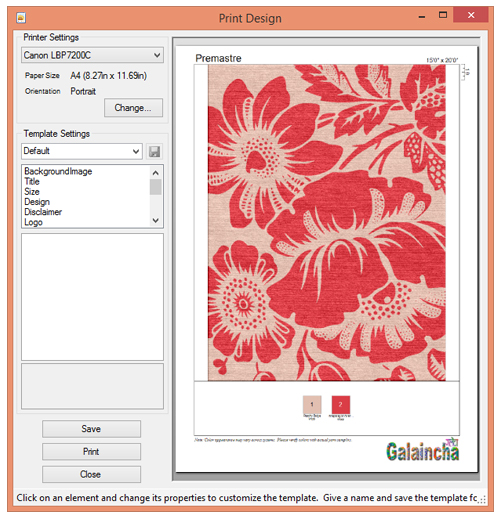The width and height of the screenshot is (500, 517).
Task: Click the save template floppy disk icon
Action: tap(154, 152)
